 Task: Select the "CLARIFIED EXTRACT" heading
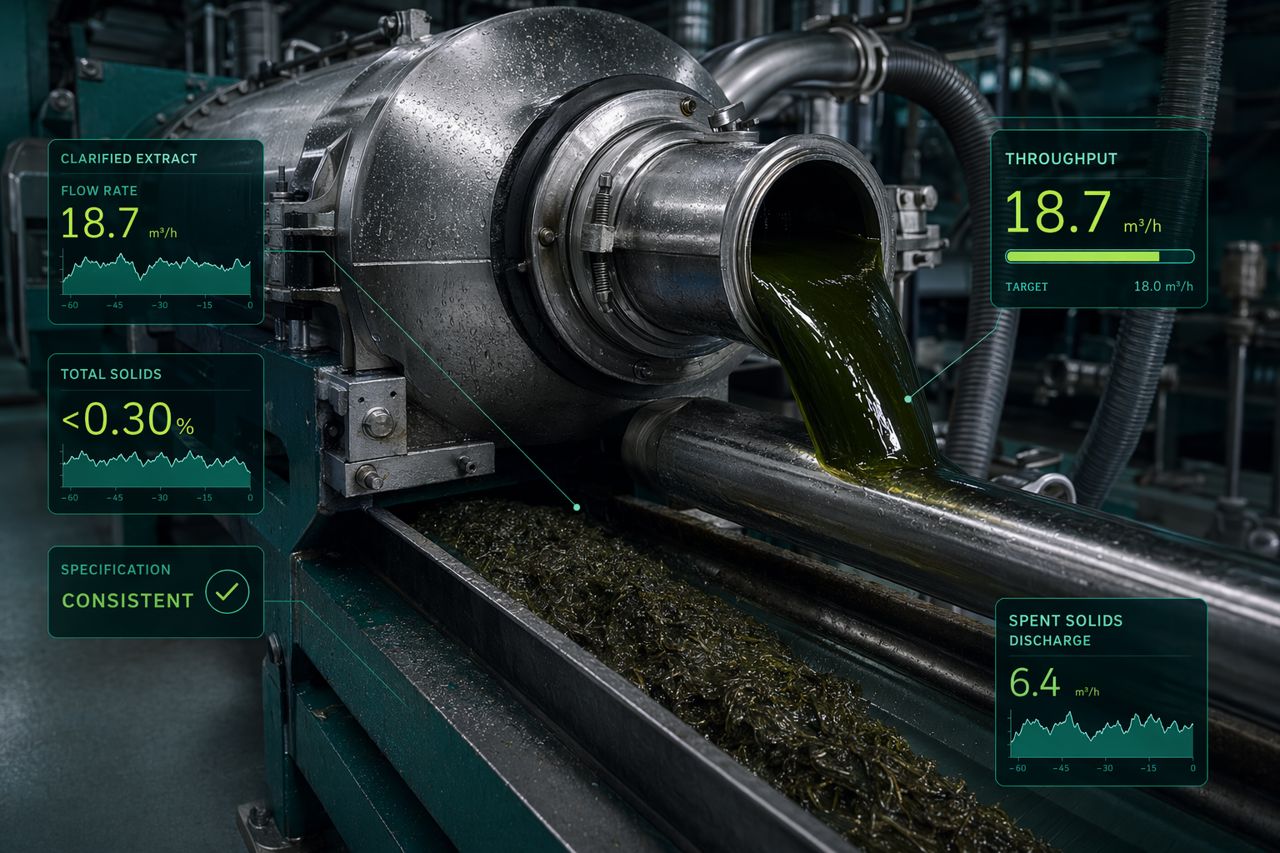(x=129, y=159)
